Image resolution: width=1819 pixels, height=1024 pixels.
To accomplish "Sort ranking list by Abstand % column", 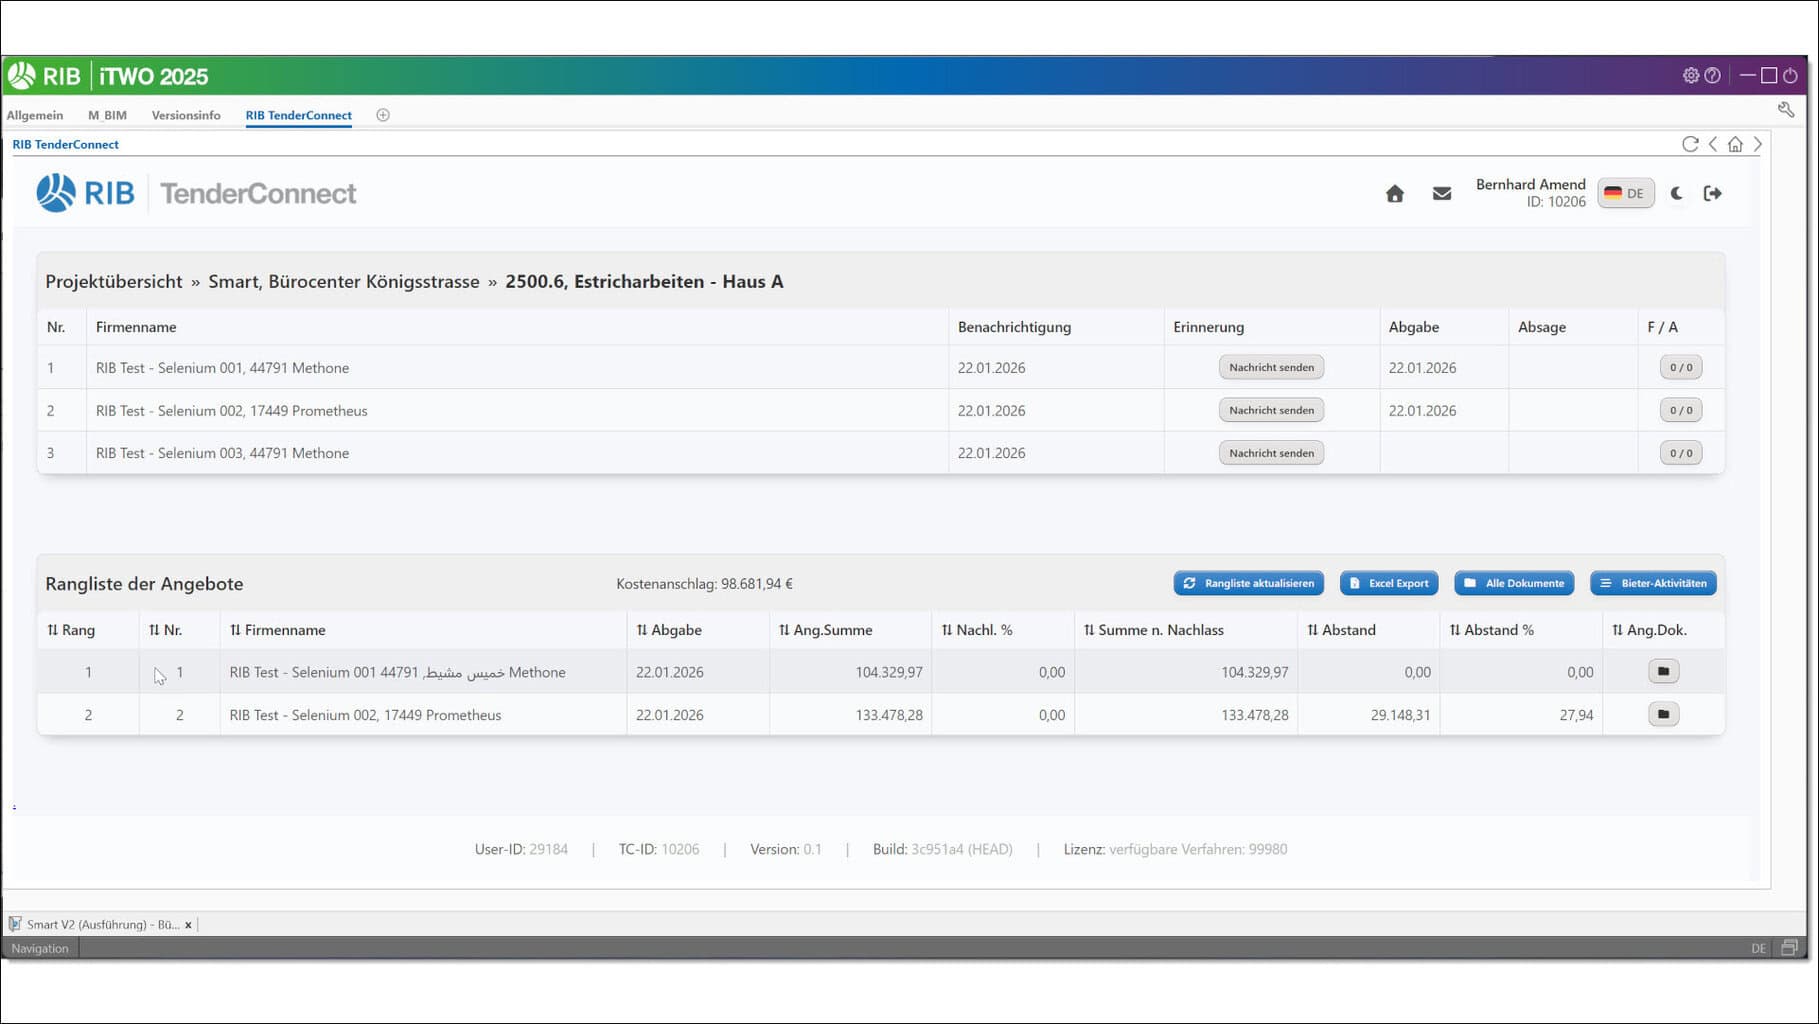I will click(x=1491, y=630).
